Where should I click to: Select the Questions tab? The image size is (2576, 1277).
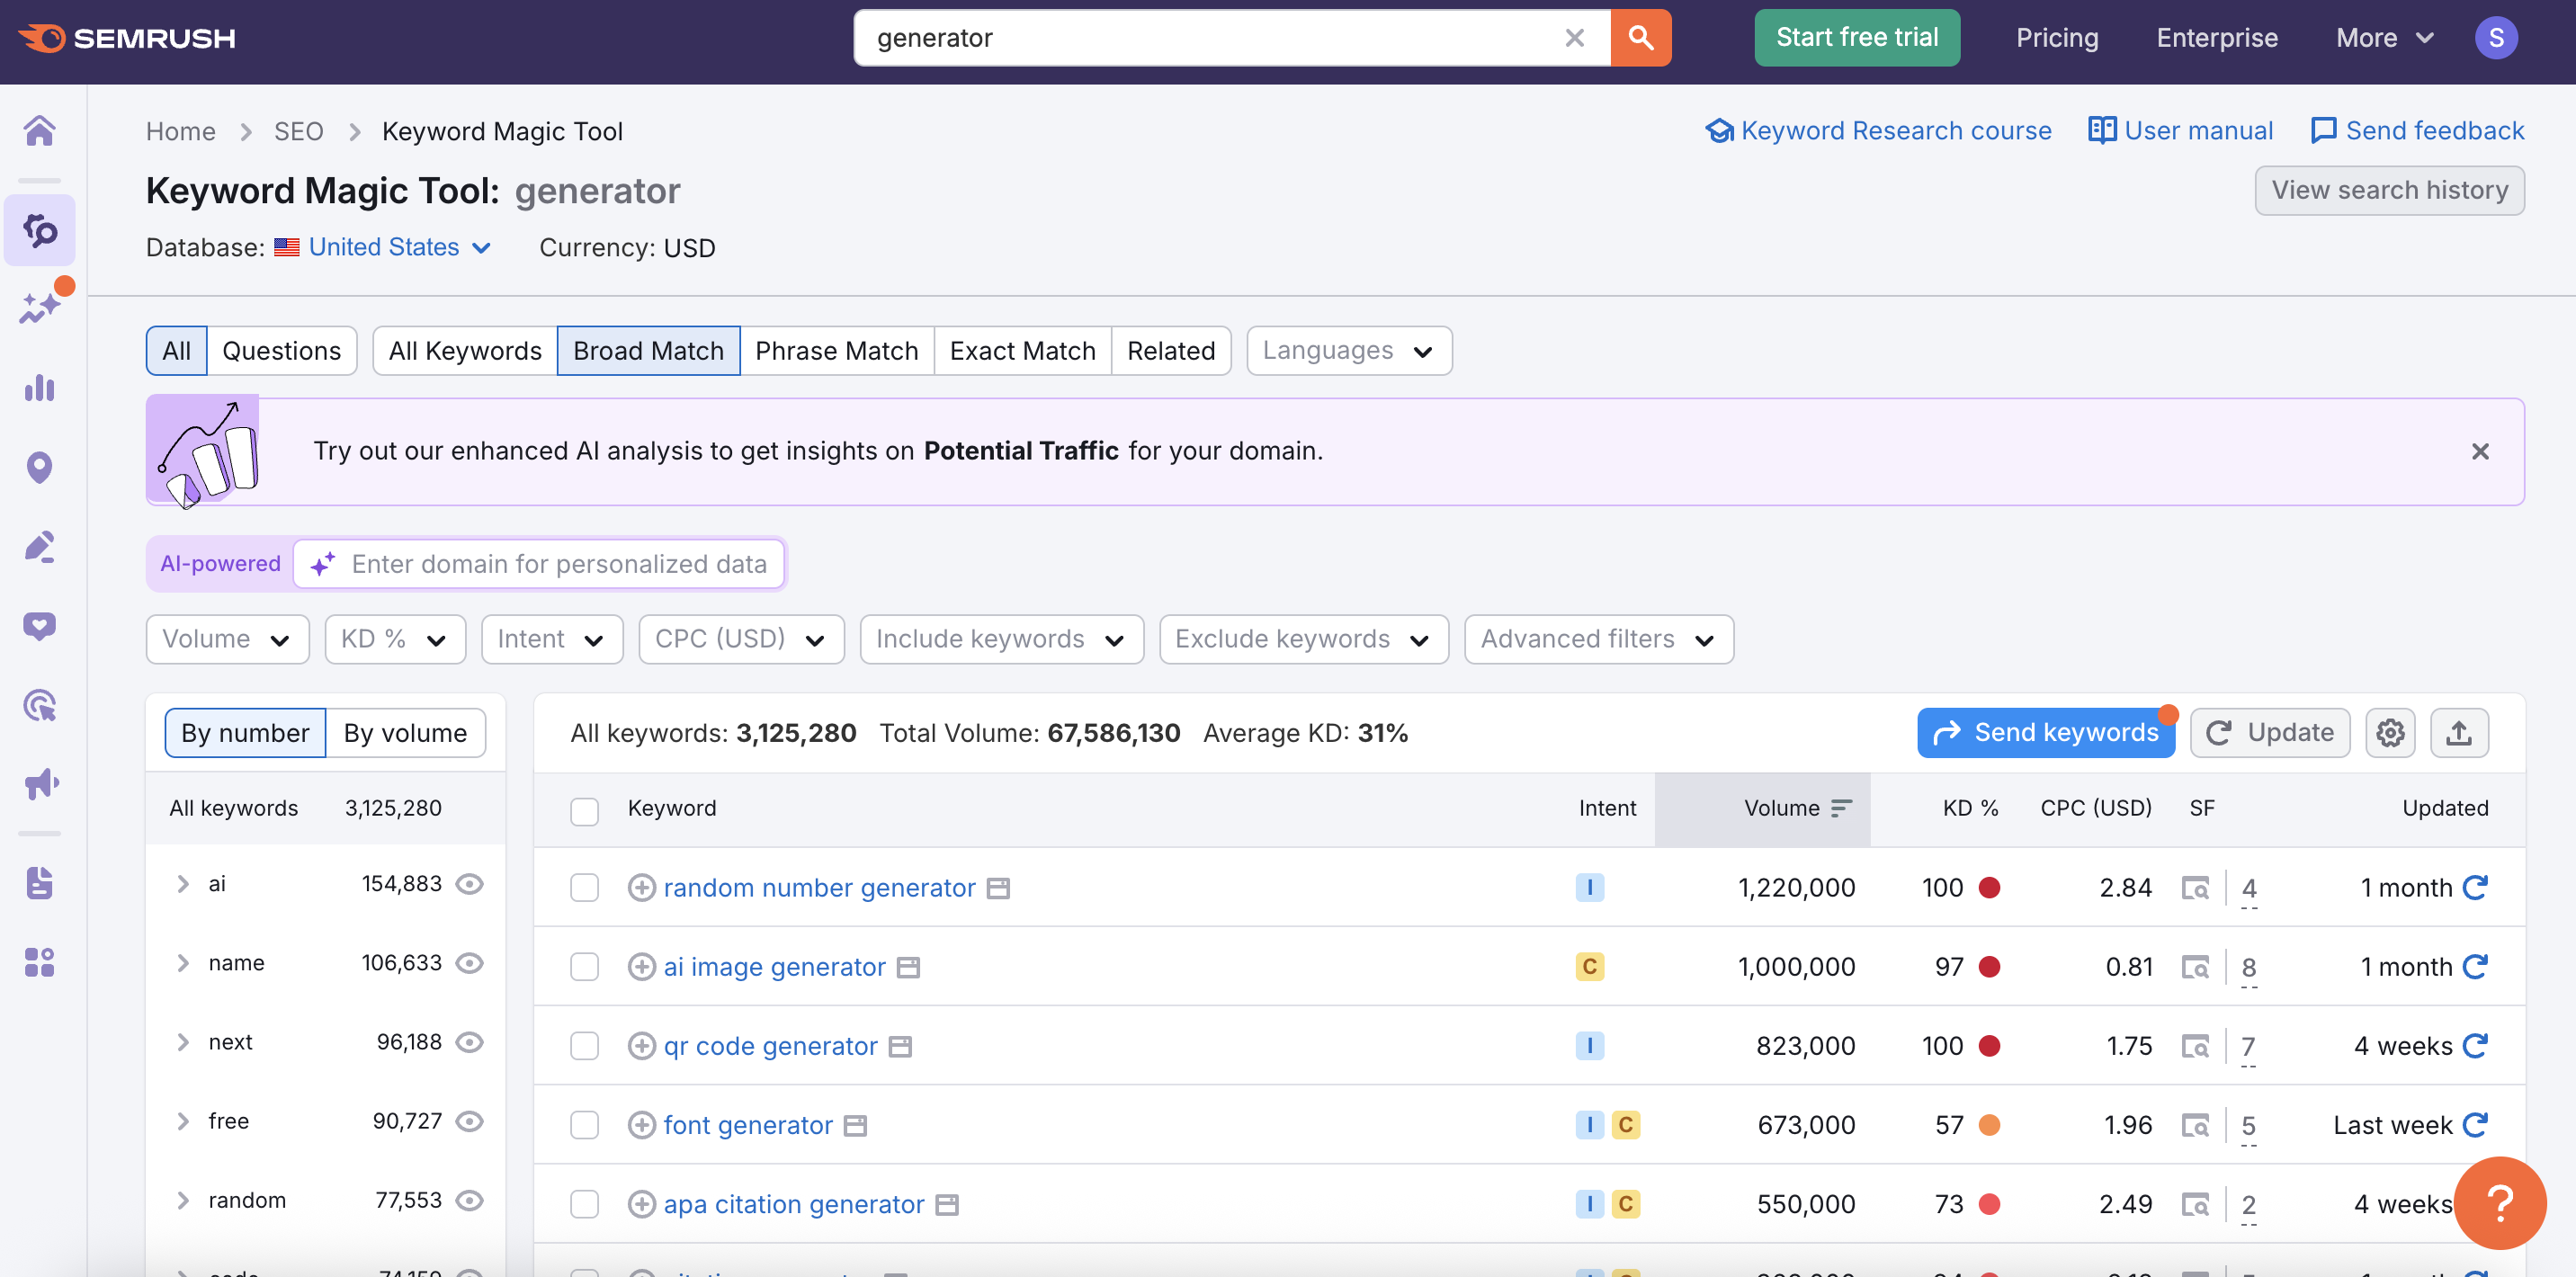pos(281,351)
